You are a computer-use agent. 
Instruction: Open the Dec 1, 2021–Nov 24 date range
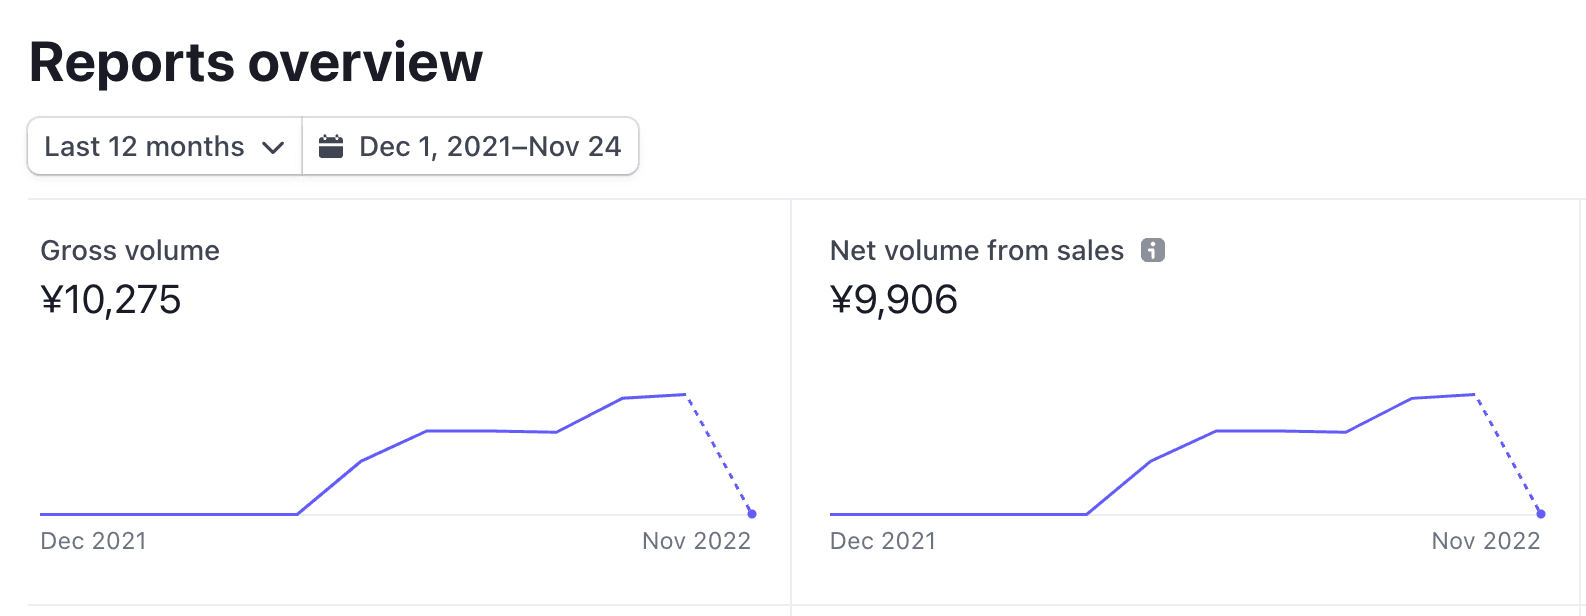tap(470, 146)
